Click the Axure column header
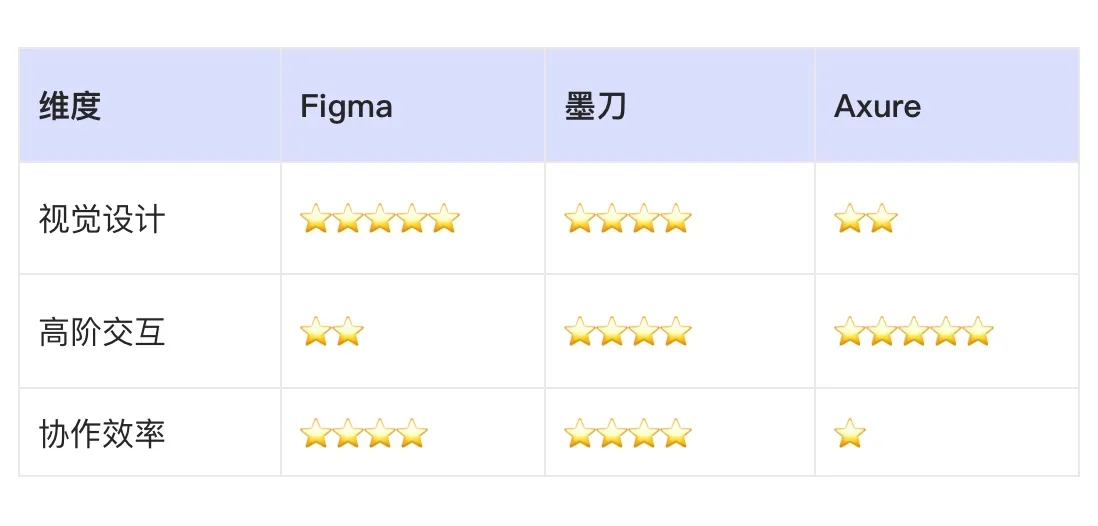Image resolution: width=1098 pixels, height=526 pixels. coord(877,106)
